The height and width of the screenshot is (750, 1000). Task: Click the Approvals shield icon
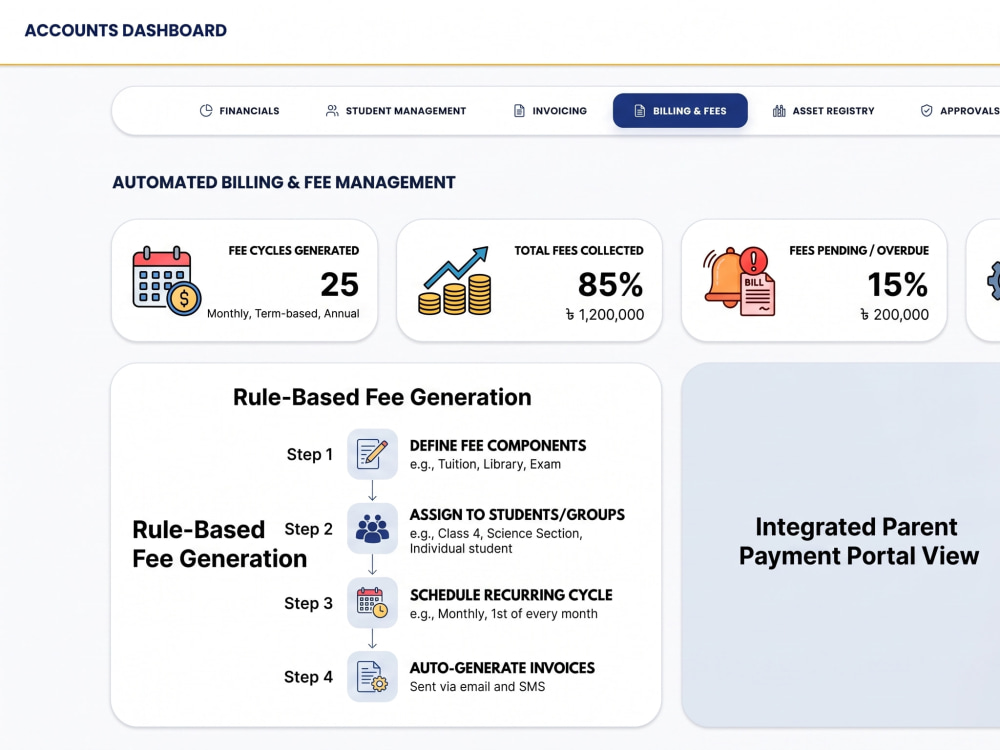[x=926, y=110]
